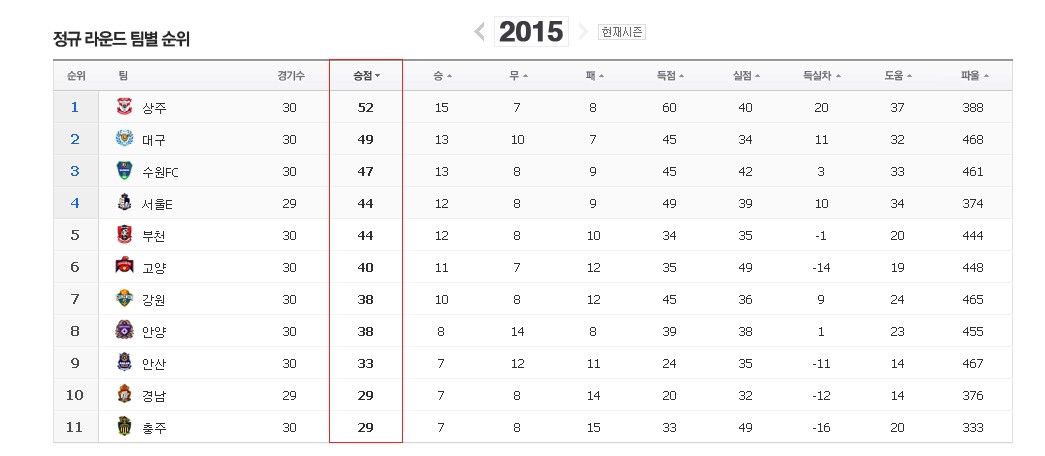Go to previous season with left arrow
This screenshot has height=456, width=1045.
[480, 32]
